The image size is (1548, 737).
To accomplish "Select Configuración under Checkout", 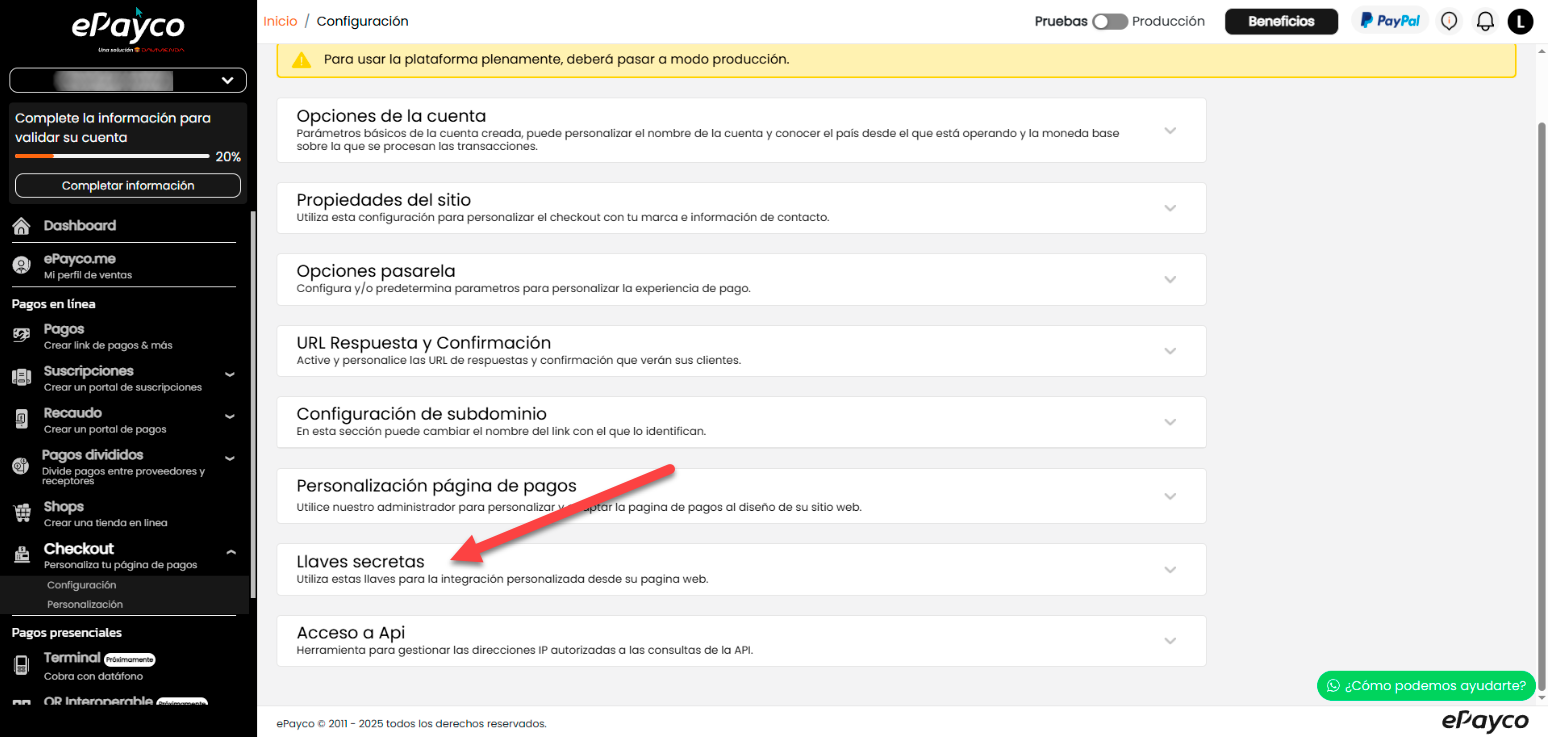I will click(82, 585).
